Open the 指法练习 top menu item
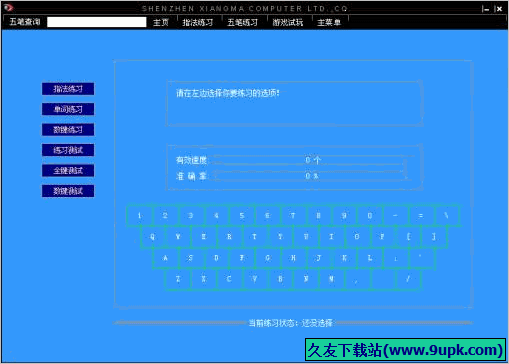Viewport: 509px width, 364px height. click(198, 23)
